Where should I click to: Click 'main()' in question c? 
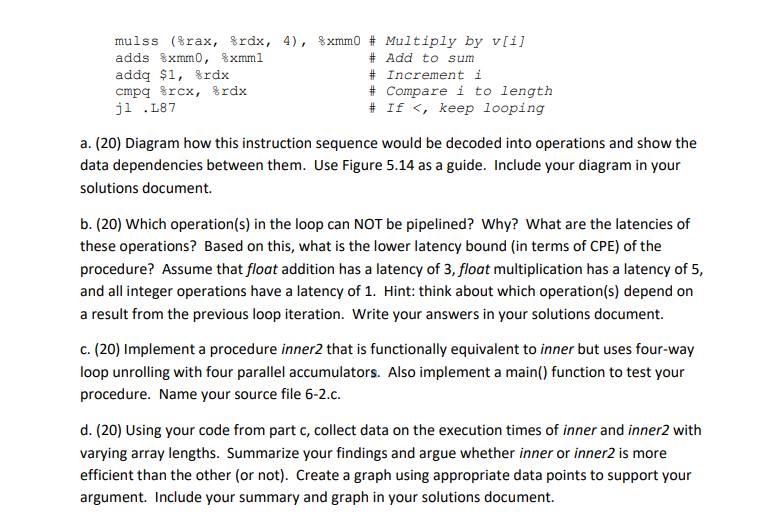[x=526, y=372]
